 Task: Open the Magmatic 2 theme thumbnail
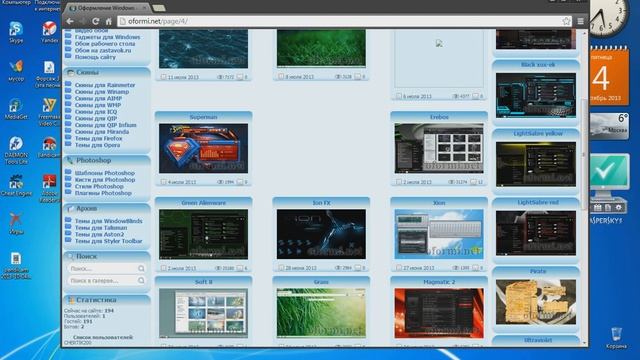pos(439,313)
